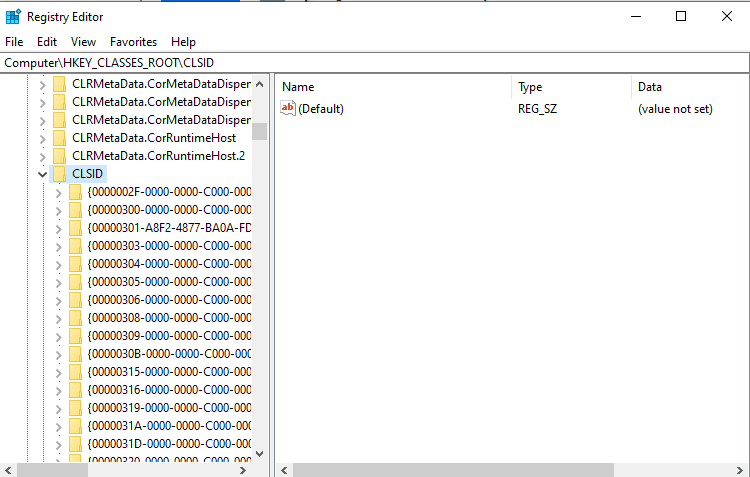This screenshot has height=477, width=750.
Task: Click the tree pane scroll down arrow
Action: pyautogui.click(x=260, y=454)
